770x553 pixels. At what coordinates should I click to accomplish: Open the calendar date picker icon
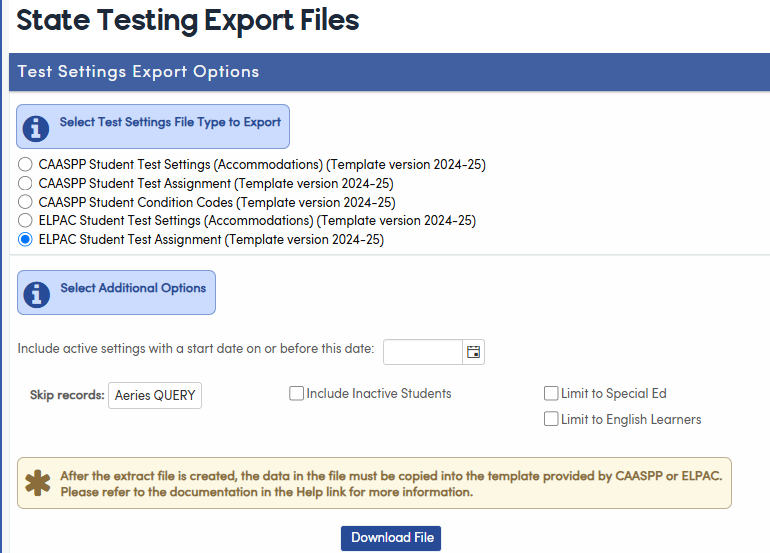473,352
